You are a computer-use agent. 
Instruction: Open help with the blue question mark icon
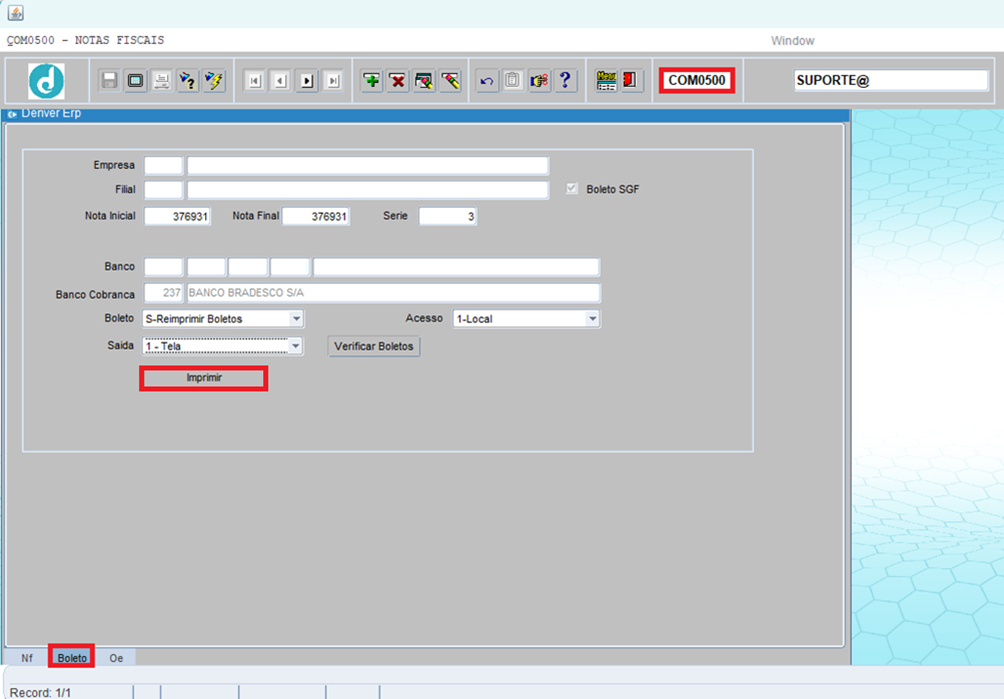pos(565,81)
